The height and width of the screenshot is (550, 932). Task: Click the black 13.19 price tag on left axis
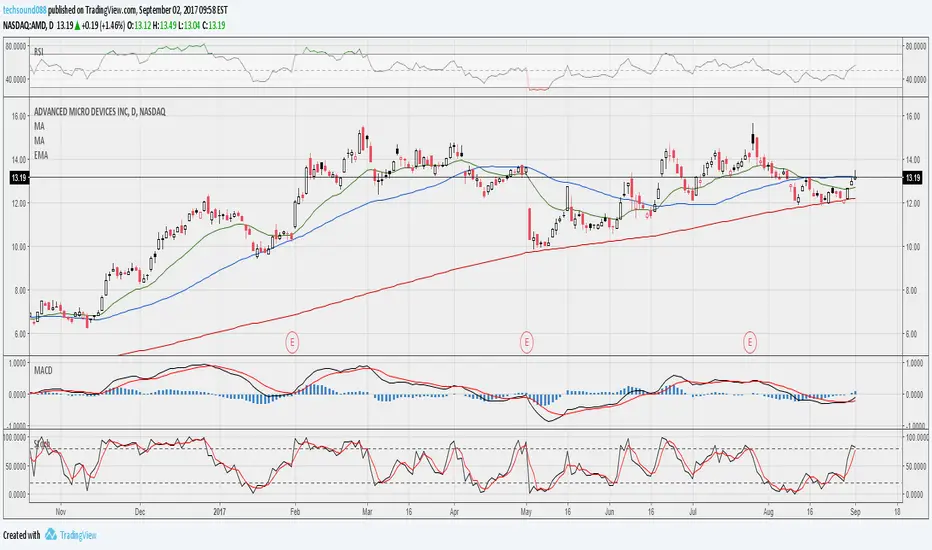click(19, 178)
